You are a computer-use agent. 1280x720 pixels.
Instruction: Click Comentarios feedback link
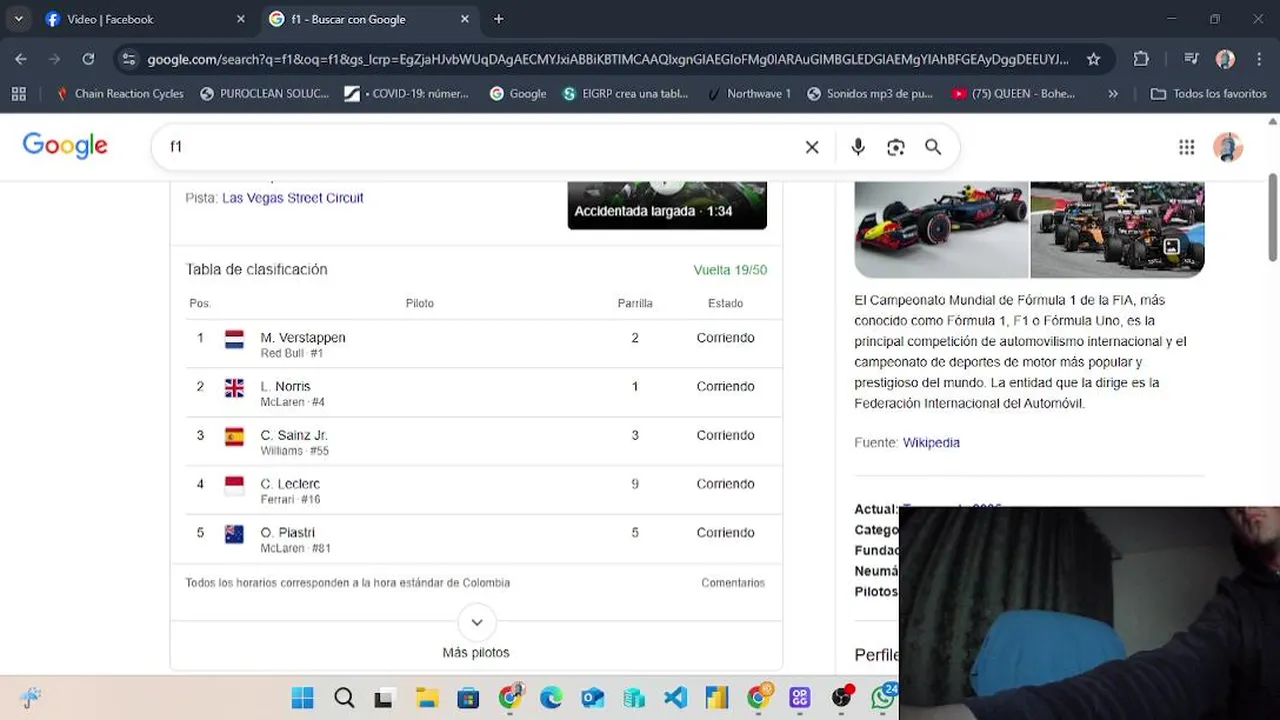point(733,583)
